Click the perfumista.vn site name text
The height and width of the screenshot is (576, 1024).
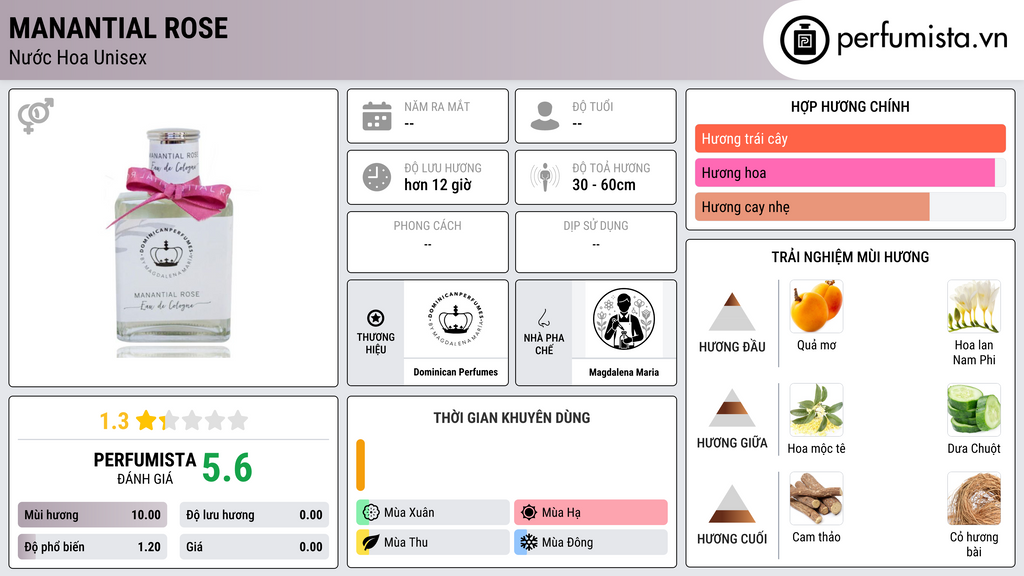pos(922,39)
